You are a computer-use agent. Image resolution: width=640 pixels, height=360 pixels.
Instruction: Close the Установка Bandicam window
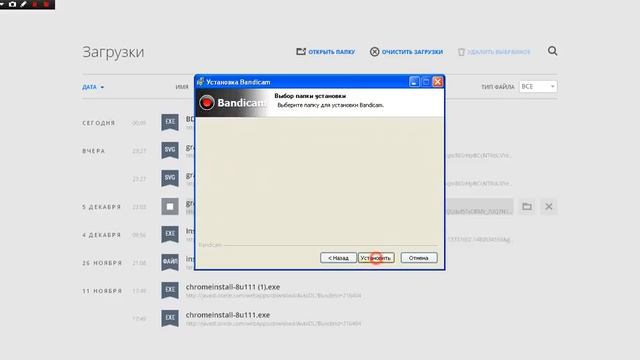click(x=438, y=82)
